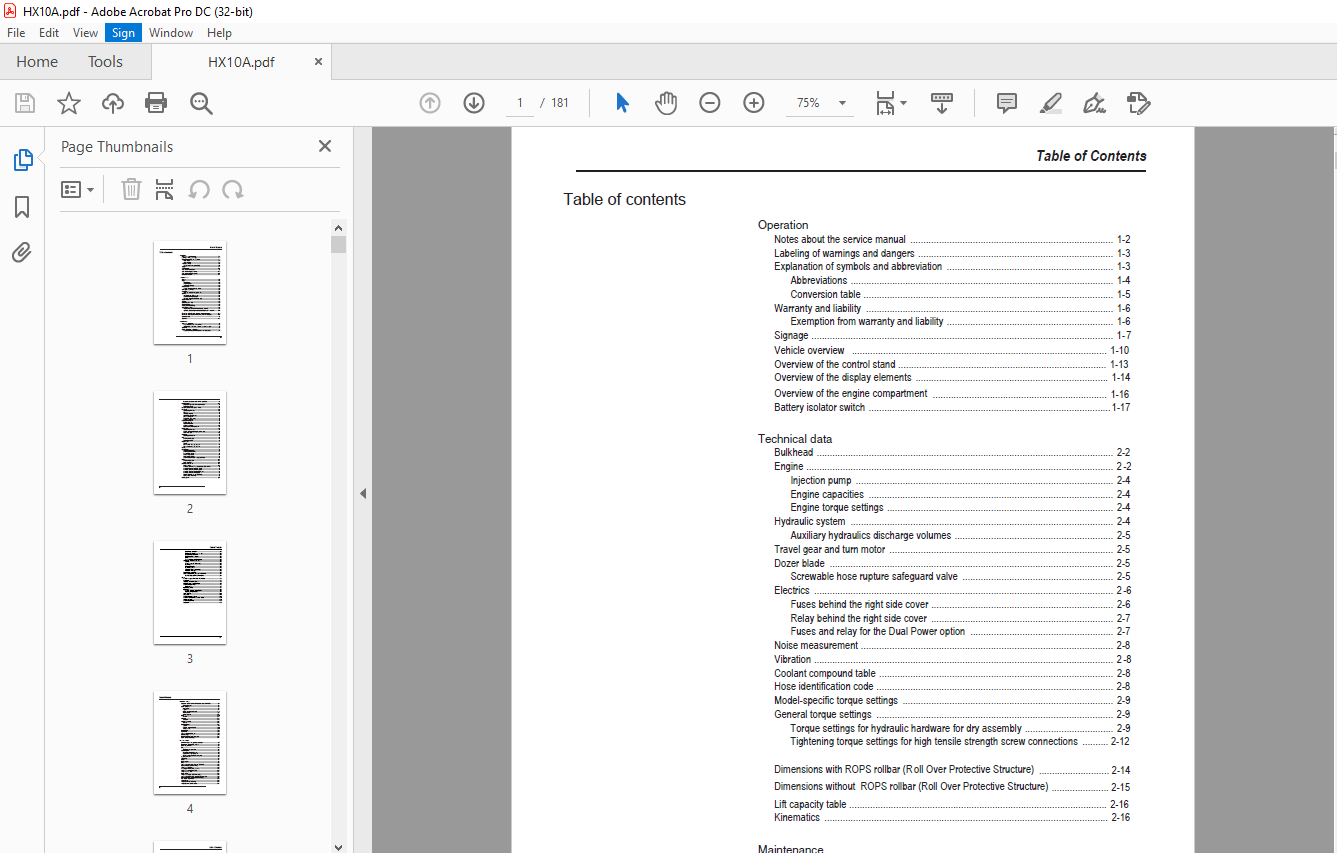Open the Bookmarks pane icon

22,207
